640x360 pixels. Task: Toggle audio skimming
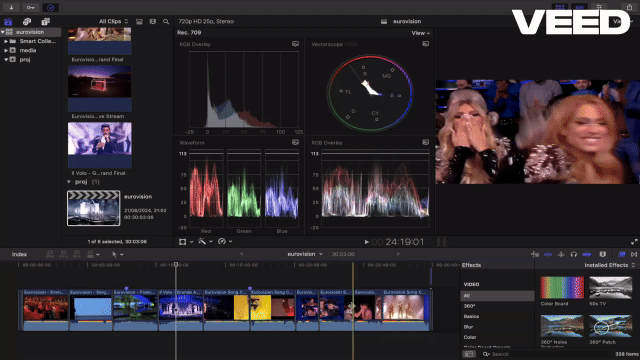(x=561, y=254)
